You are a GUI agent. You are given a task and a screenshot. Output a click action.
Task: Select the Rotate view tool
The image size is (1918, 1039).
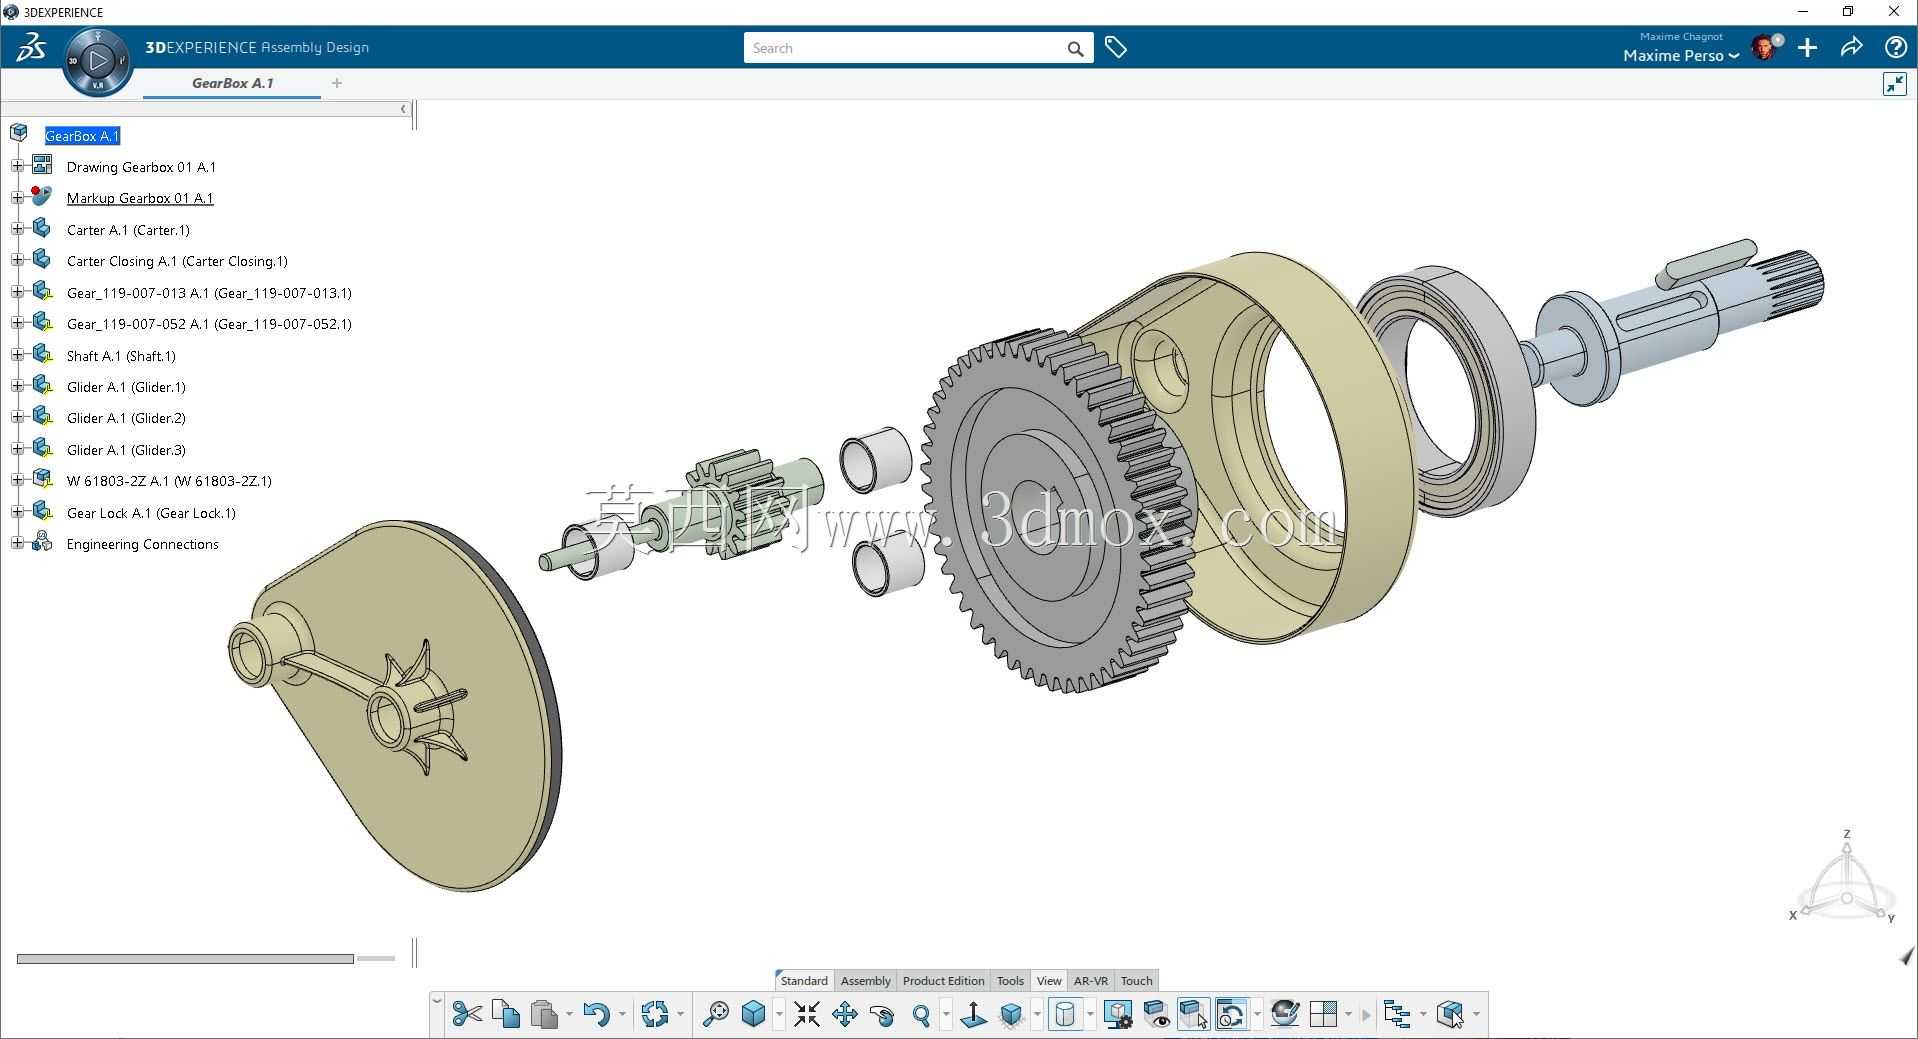click(x=883, y=1014)
